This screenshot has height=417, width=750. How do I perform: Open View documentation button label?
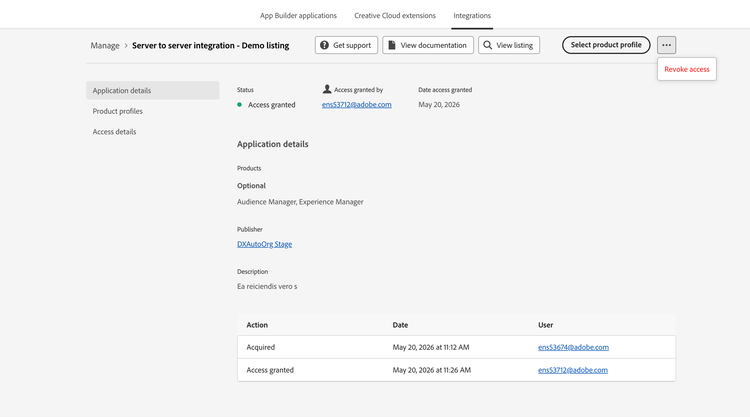433,45
